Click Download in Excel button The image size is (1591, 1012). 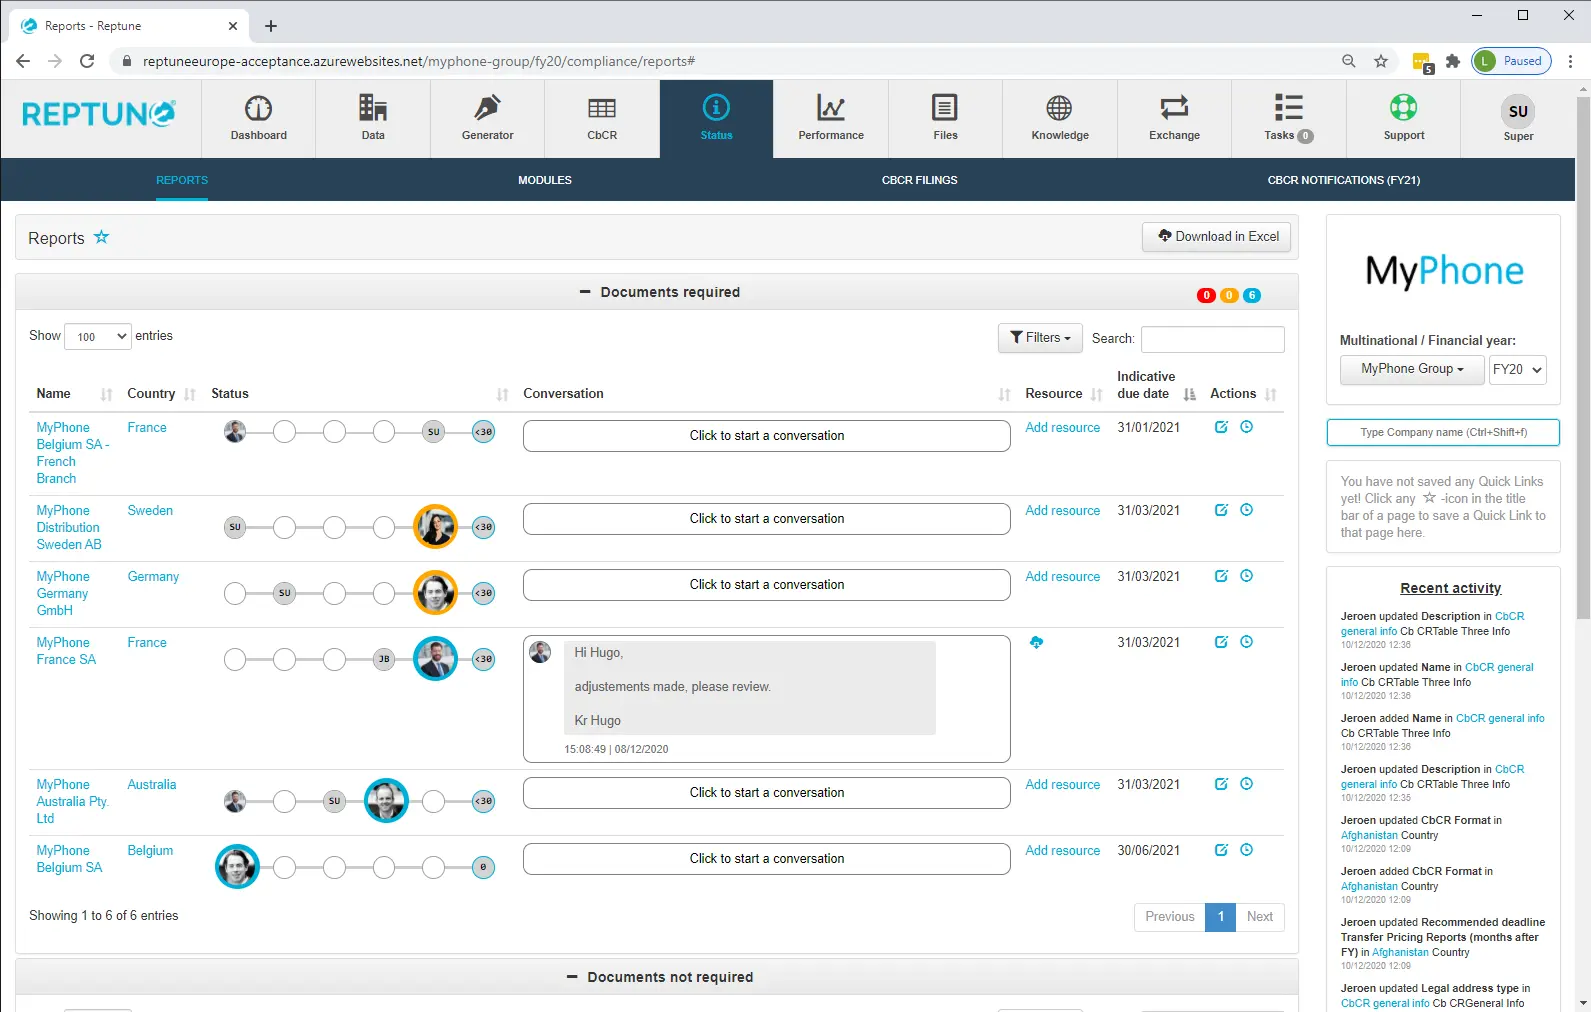1217,237
